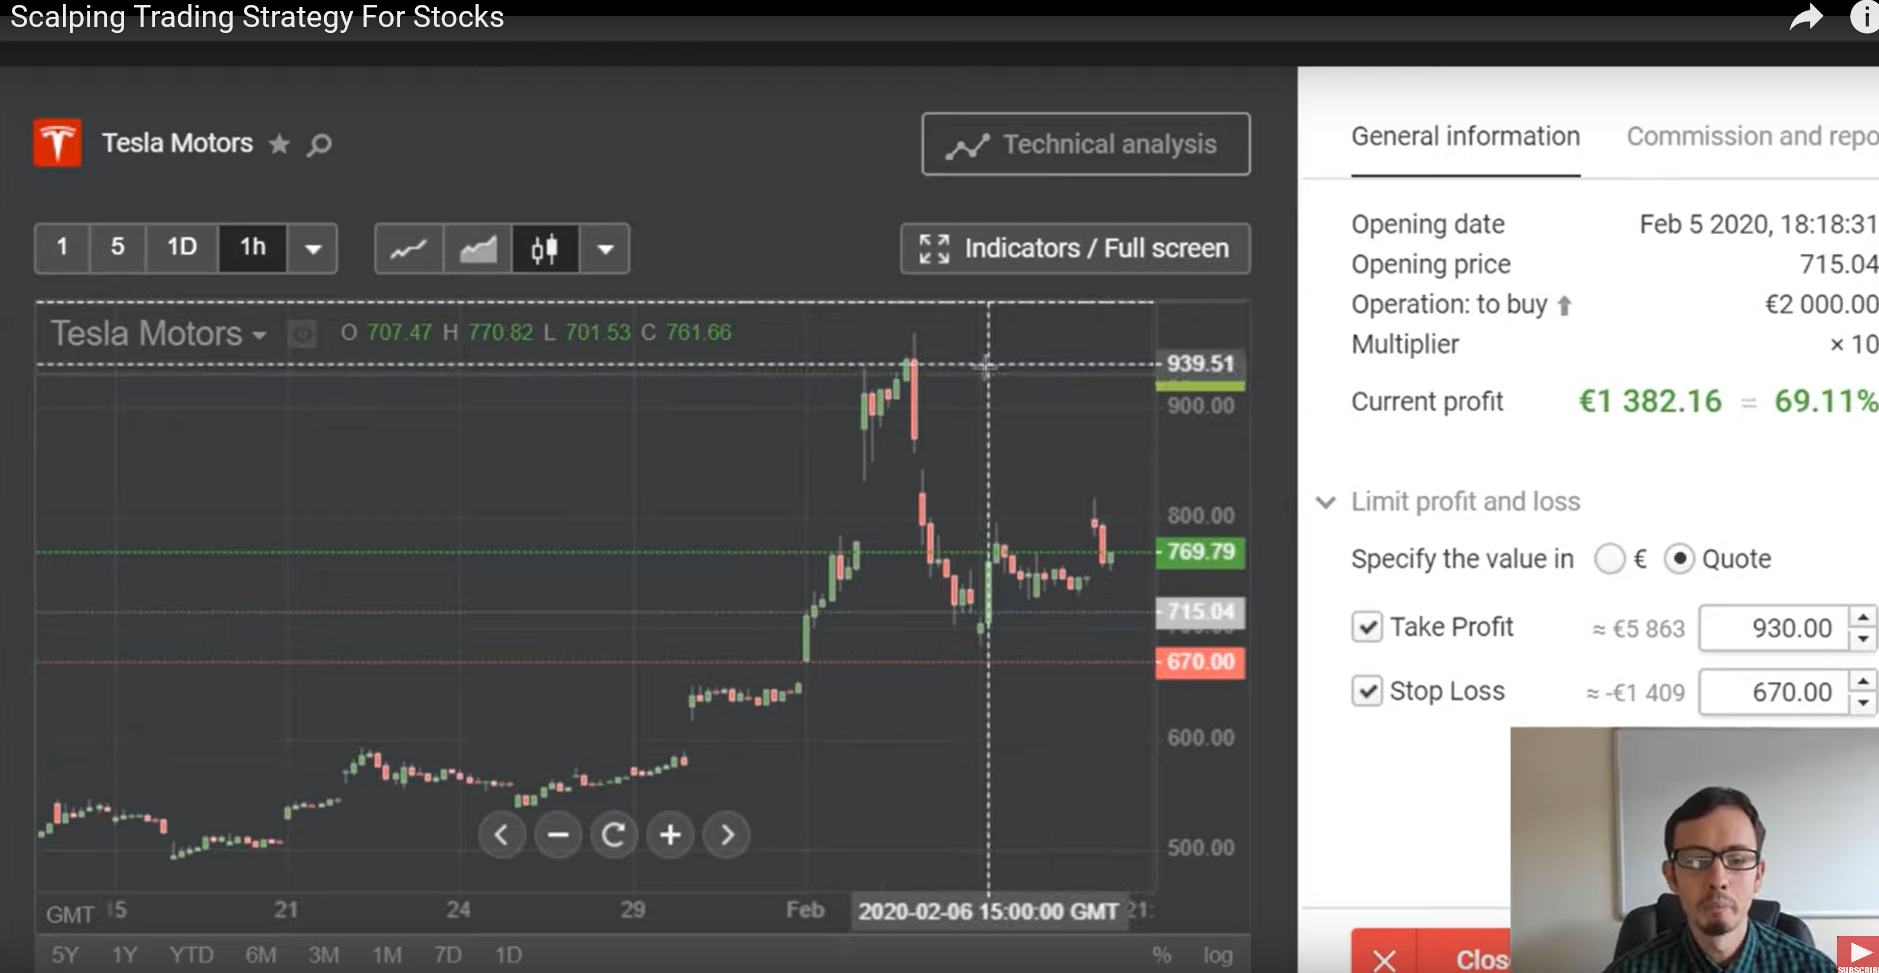Click the red Close position button
Screen dimensions: 1879x973
point(1430,951)
